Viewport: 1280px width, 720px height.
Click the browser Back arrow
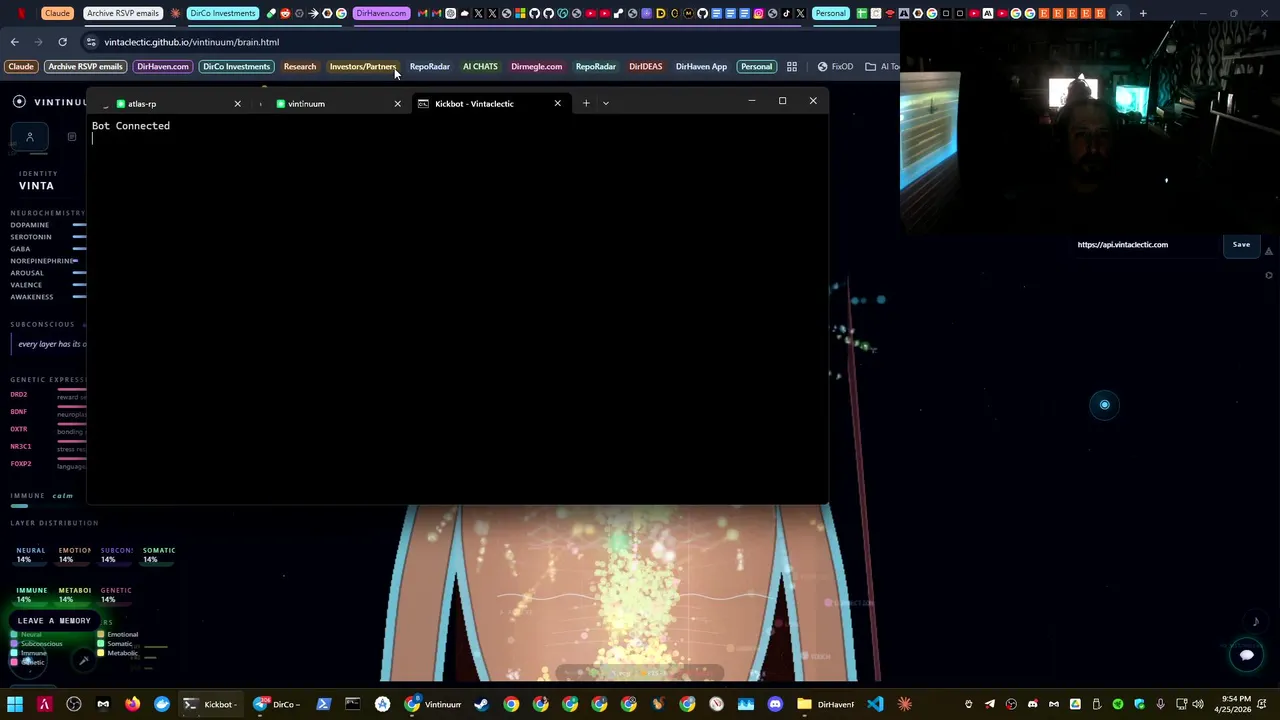pyautogui.click(x=14, y=42)
